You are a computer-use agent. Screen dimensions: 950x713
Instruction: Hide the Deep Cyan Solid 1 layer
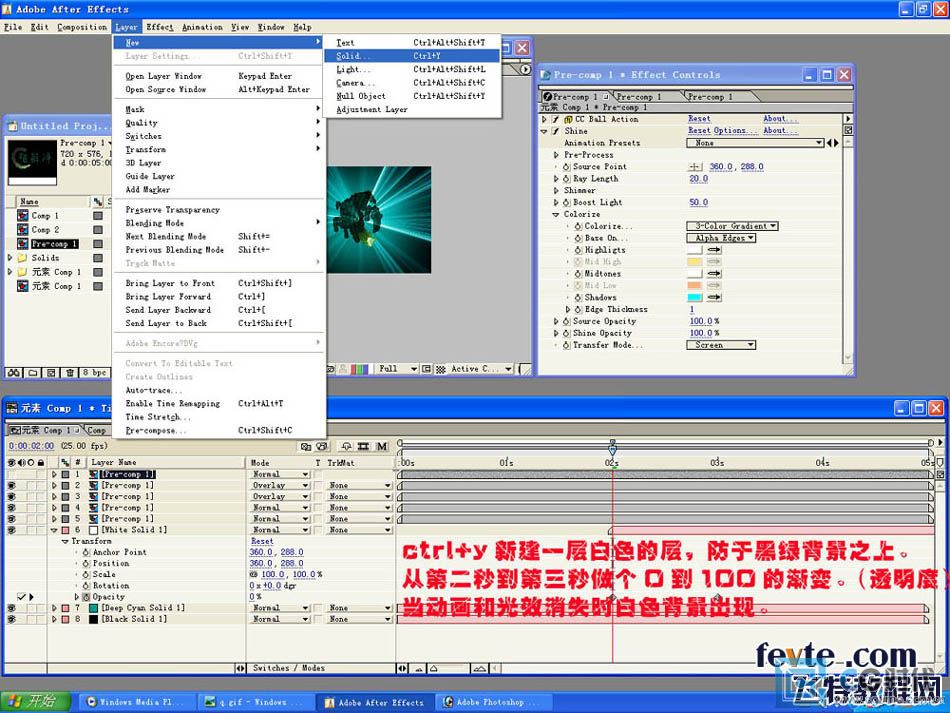(12, 608)
